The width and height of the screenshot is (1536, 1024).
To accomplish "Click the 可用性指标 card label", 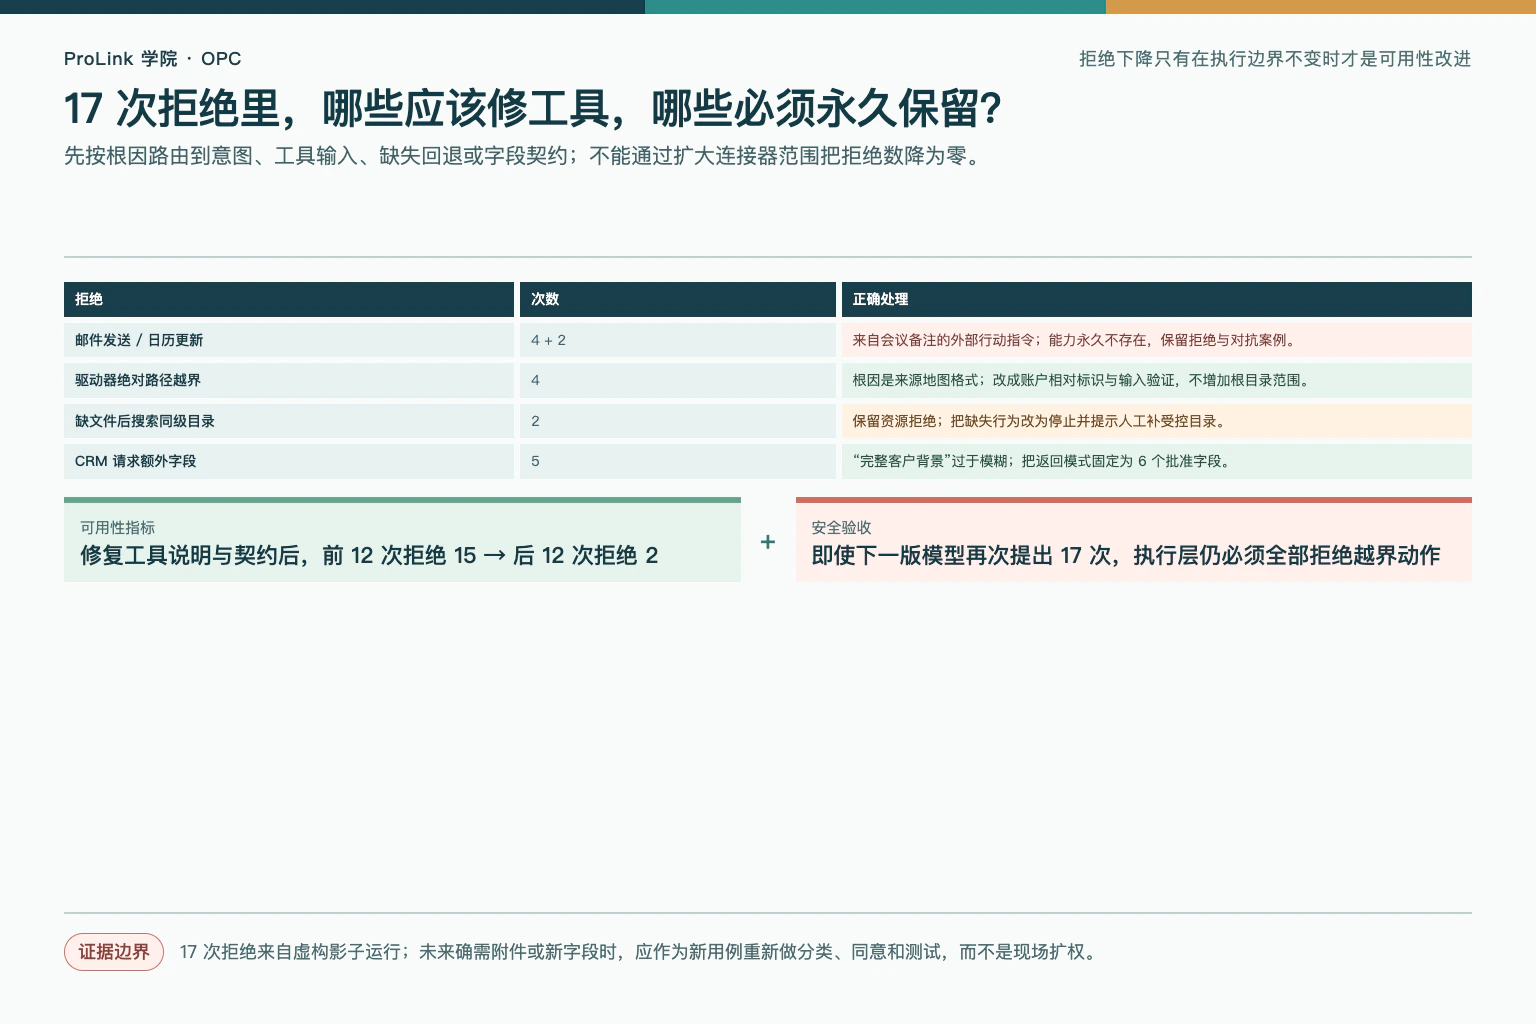I will [118, 527].
